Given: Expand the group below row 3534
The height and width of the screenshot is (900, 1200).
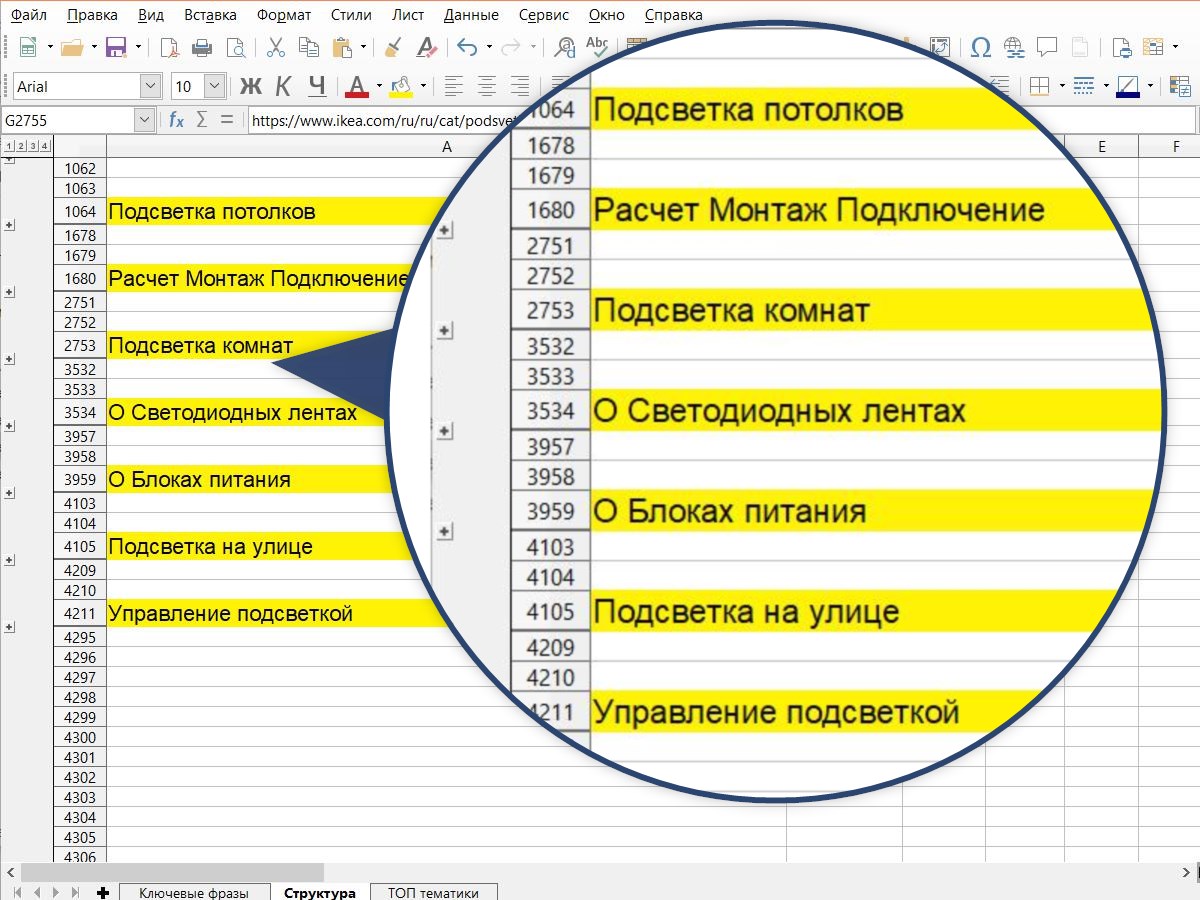Looking at the screenshot, I should pyautogui.click(x=10, y=426).
